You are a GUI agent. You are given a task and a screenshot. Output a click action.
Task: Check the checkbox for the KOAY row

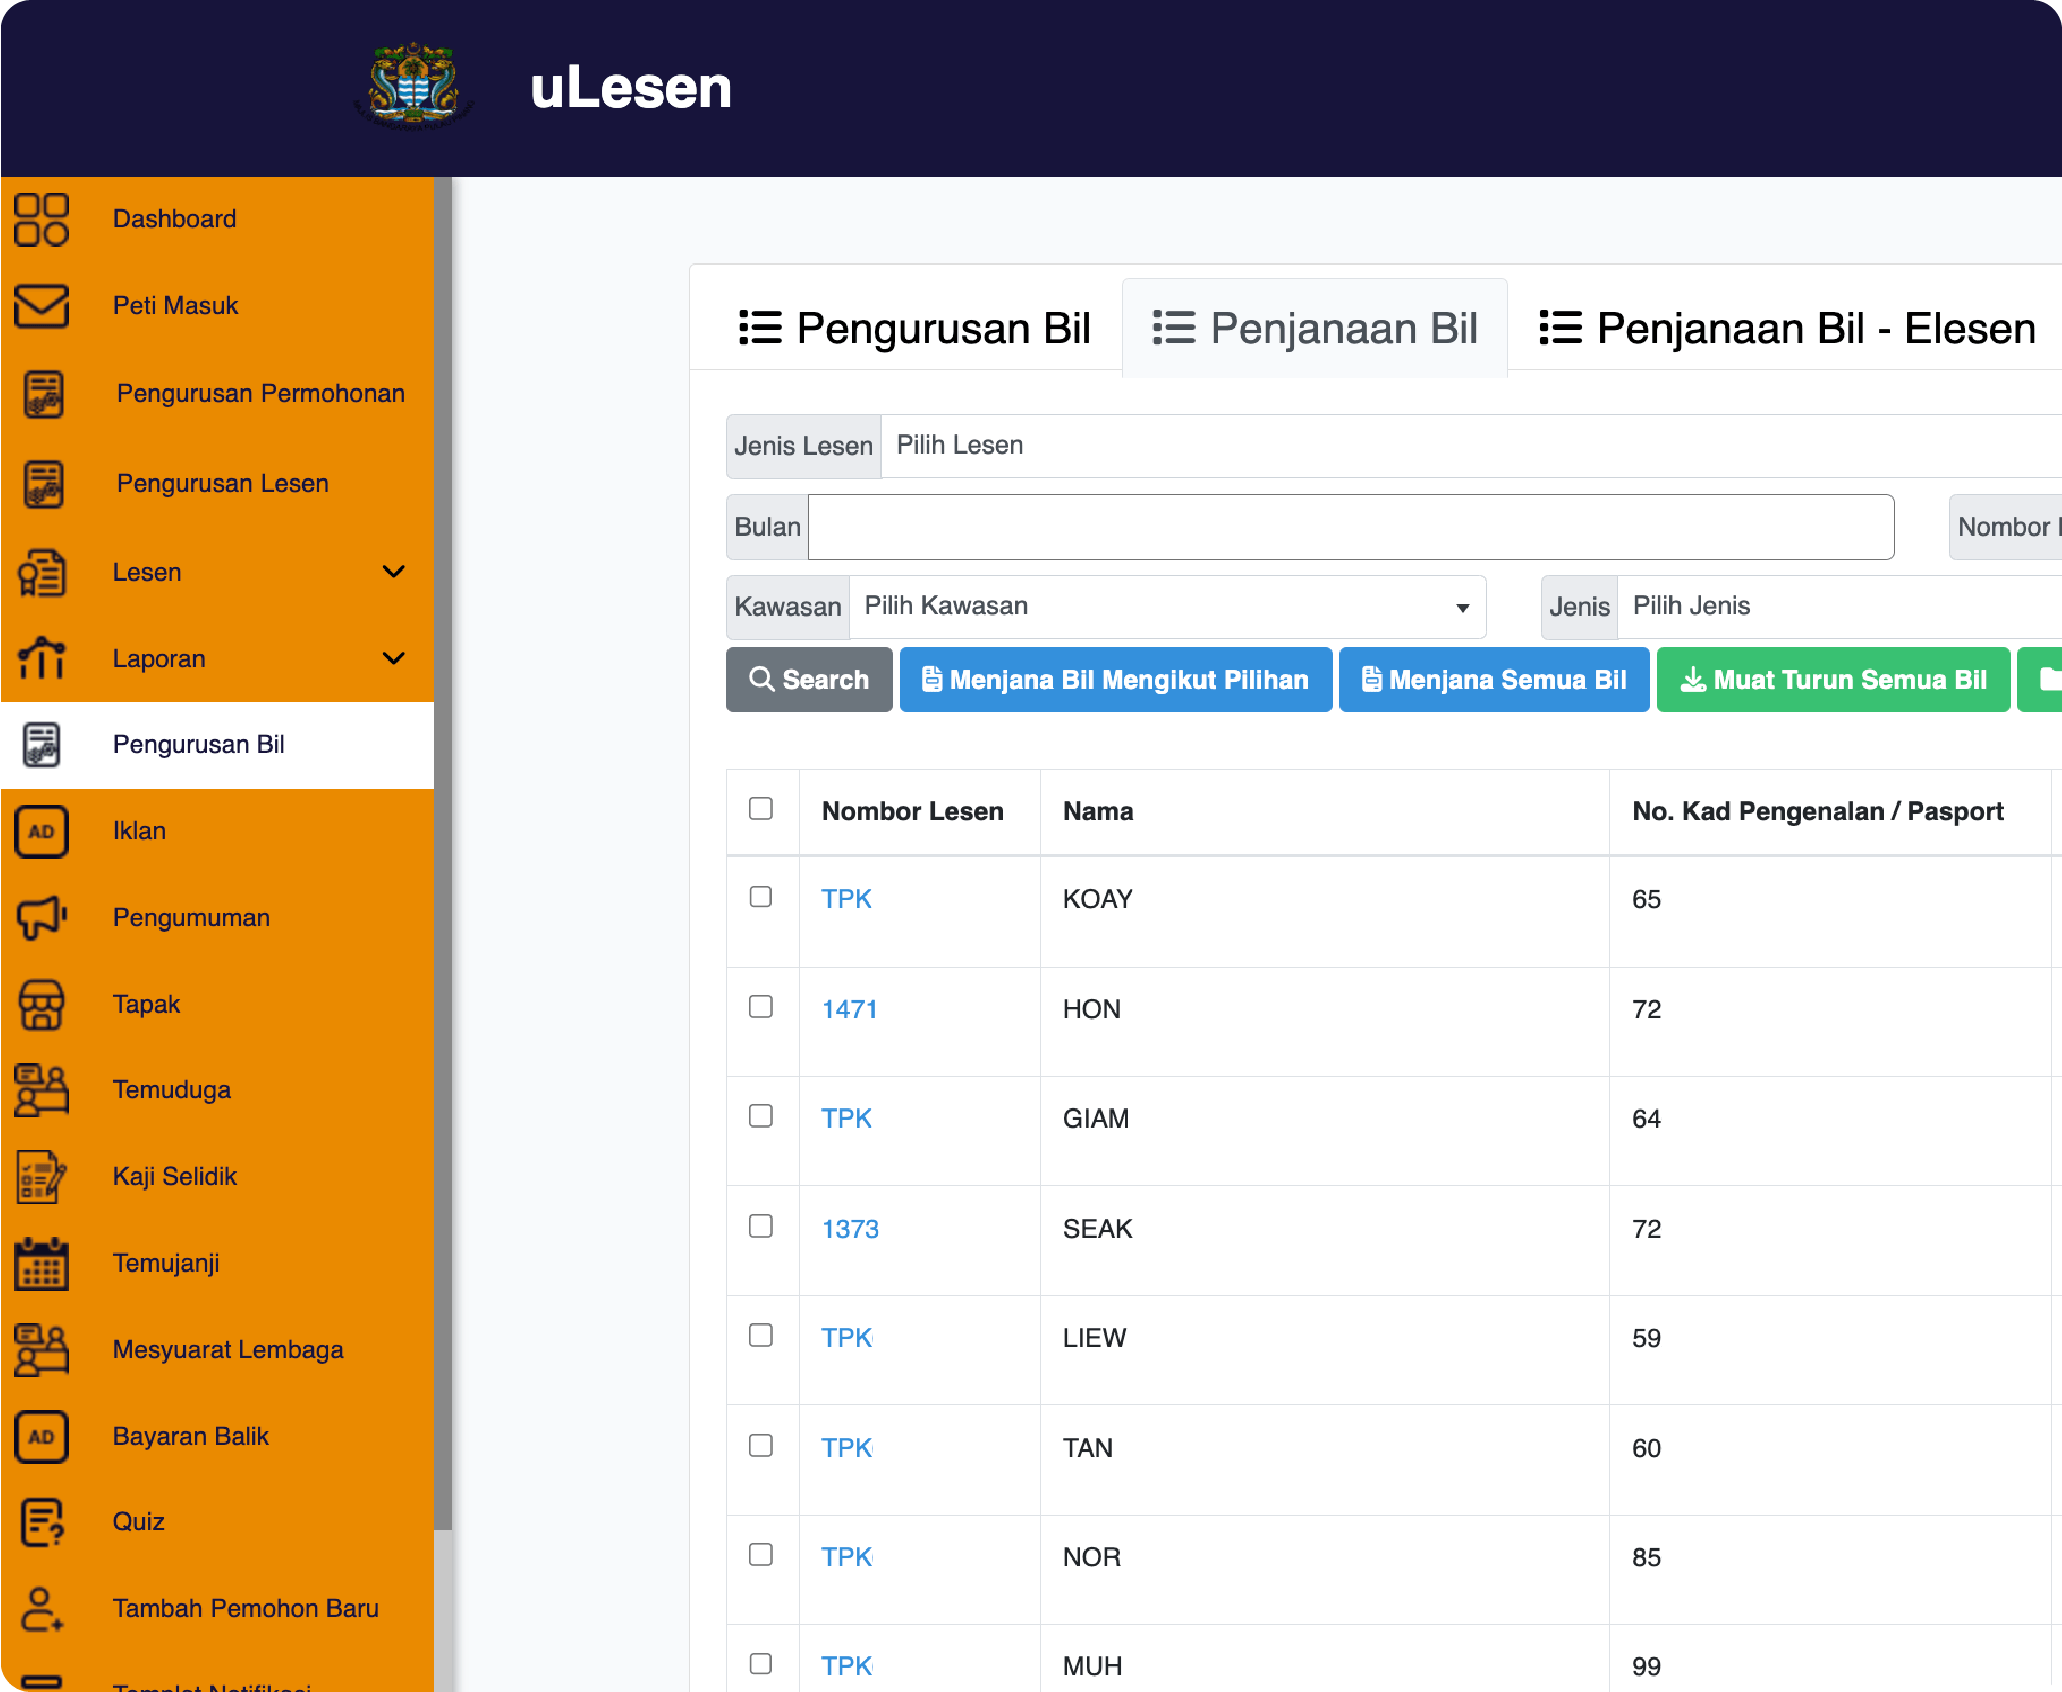pyautogui.click(x=761, y=897)
